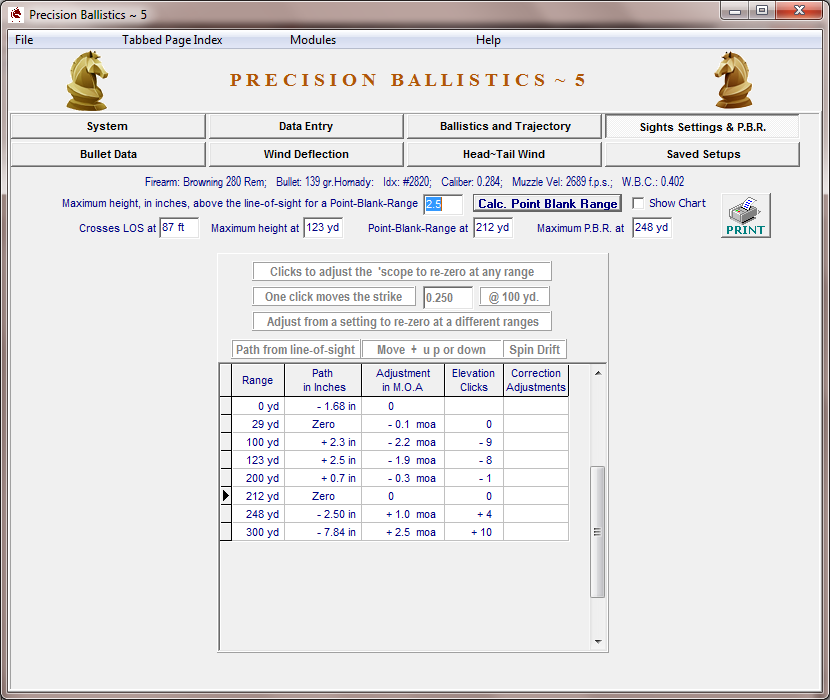Minimize the Precision Ballistics window
Viewport: 830px width, 700px height.
(x=735, y=11)
